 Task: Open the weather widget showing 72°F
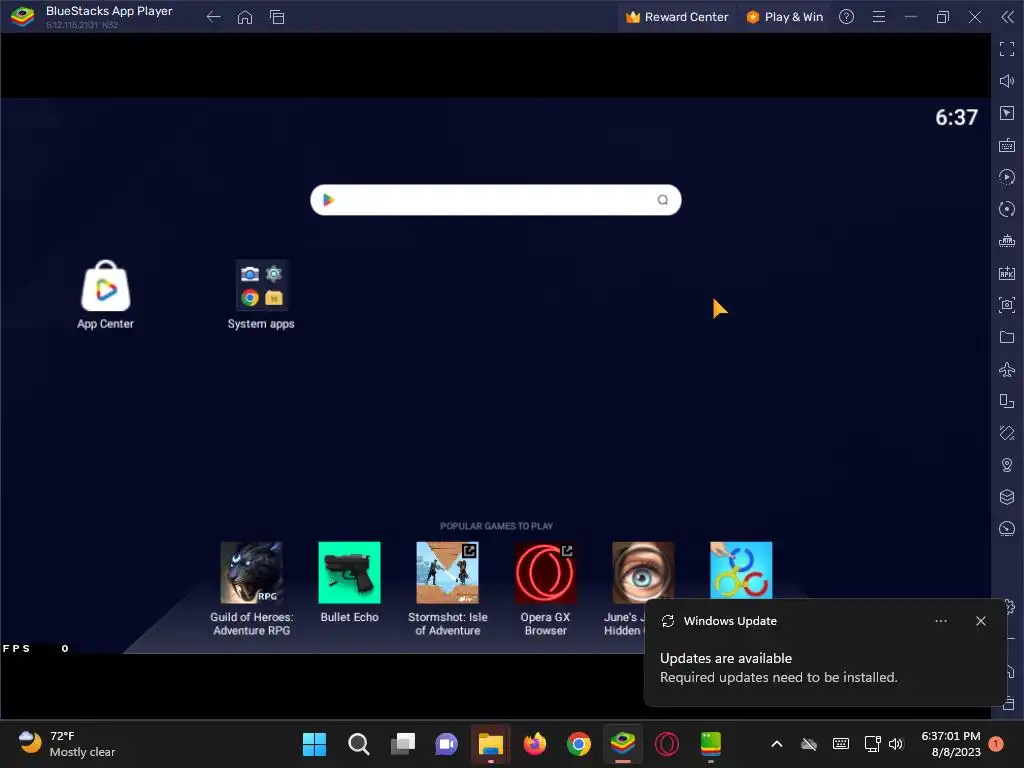pos(65,744)
